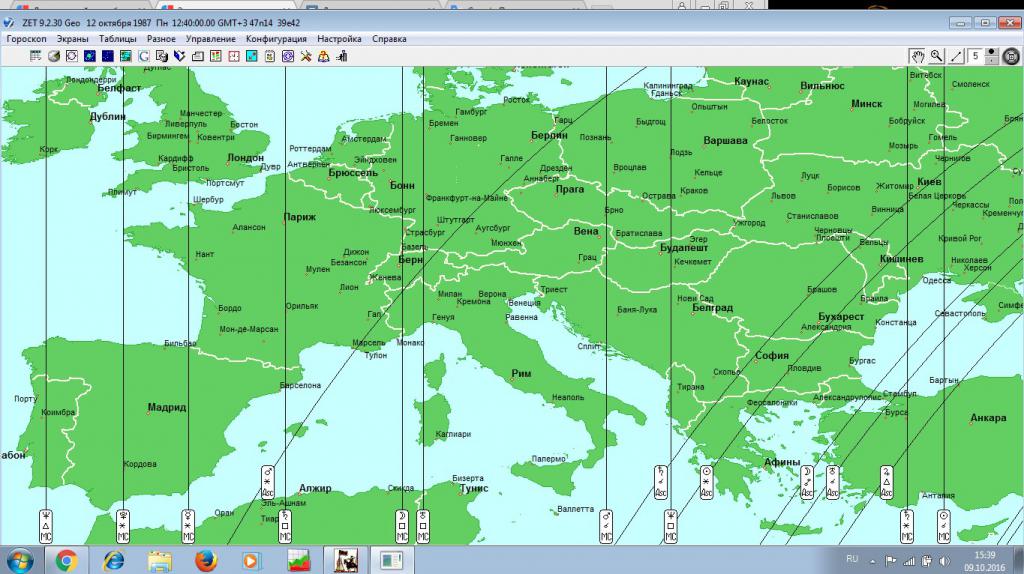
Task: Click the Moon square MC line label
Action: click(x=402, y=526)
